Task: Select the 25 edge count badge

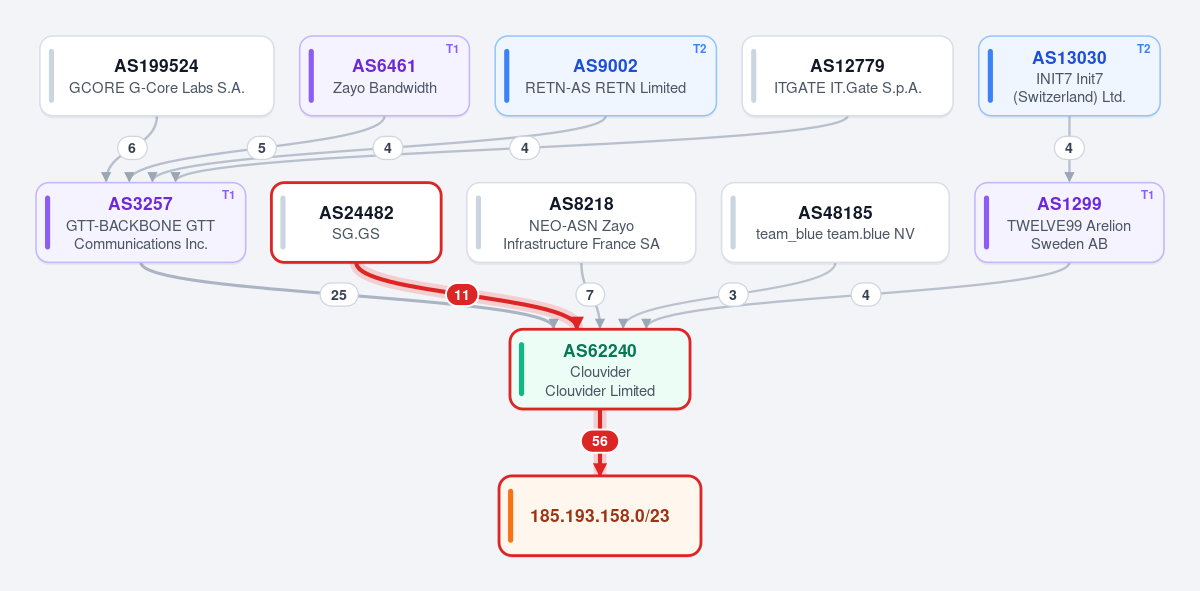Action: click(339, 295)
